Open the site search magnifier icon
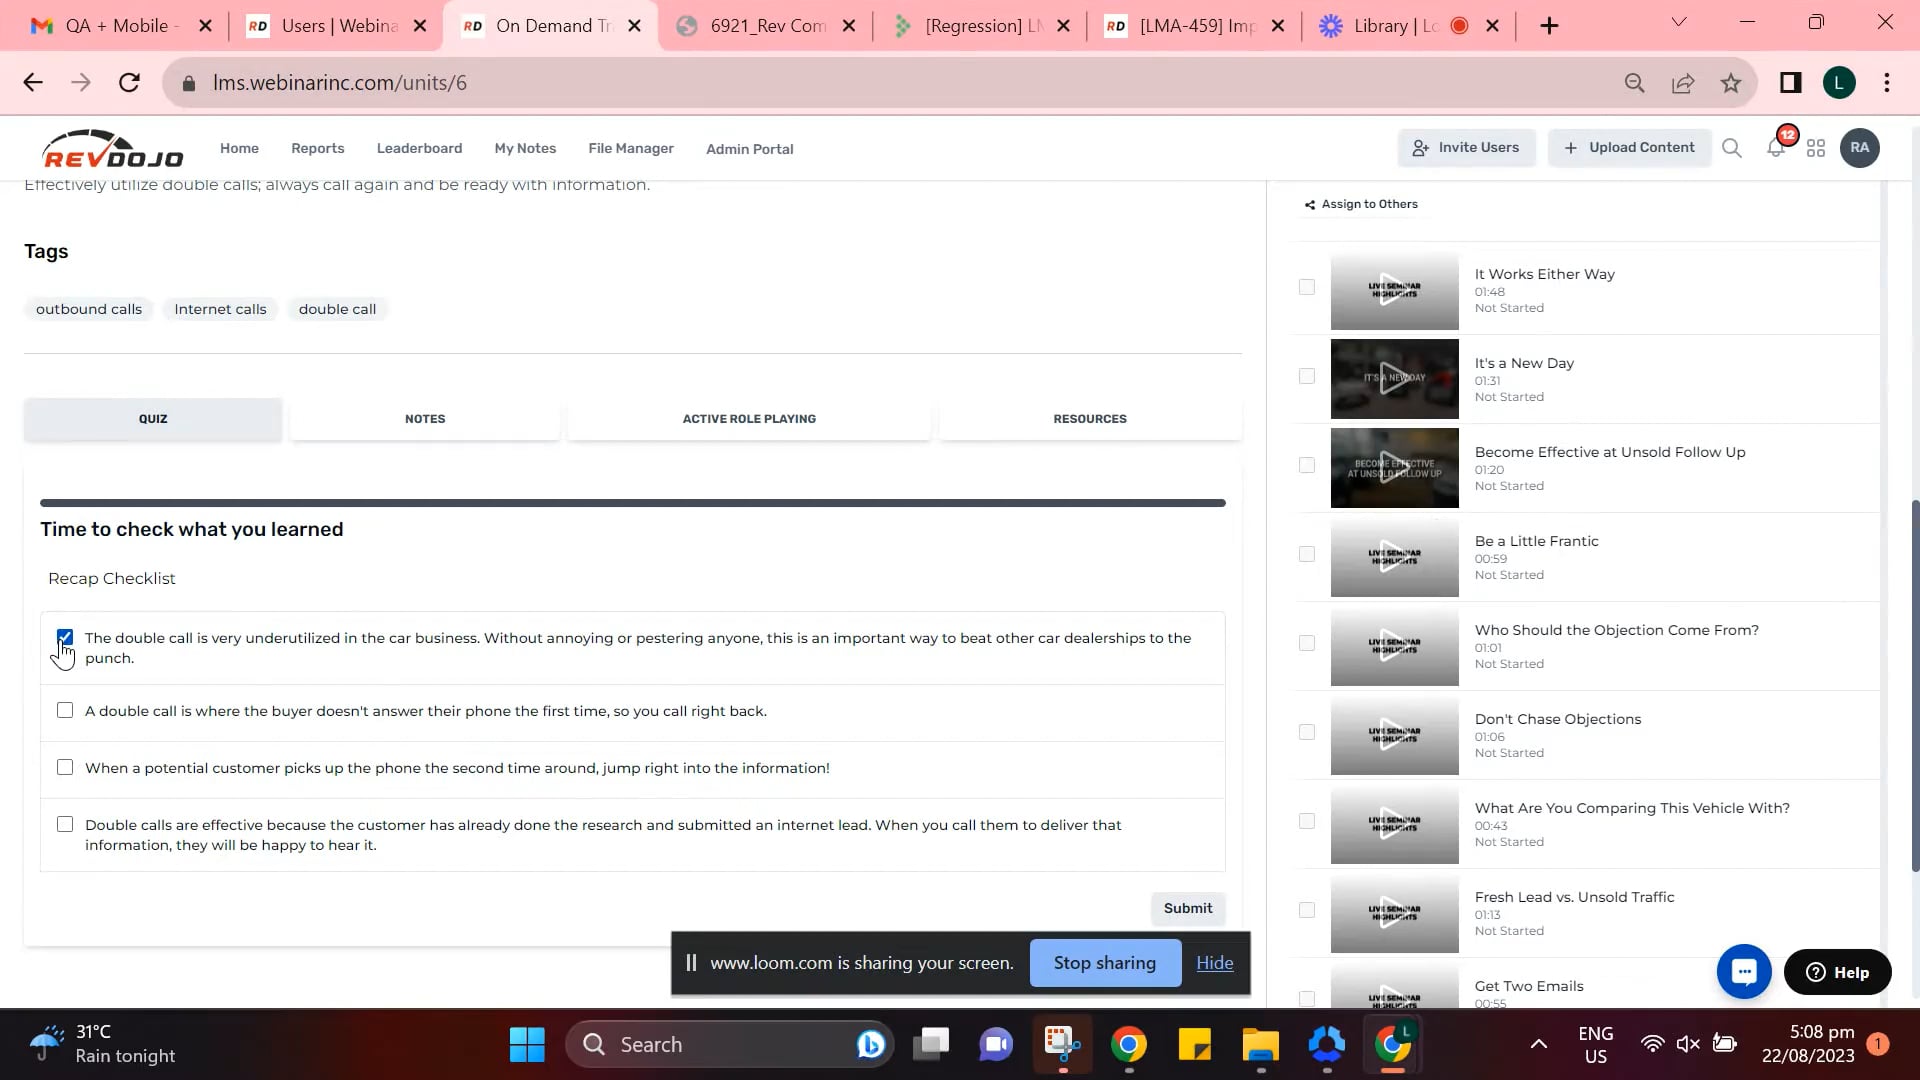 pos(1732,148)
